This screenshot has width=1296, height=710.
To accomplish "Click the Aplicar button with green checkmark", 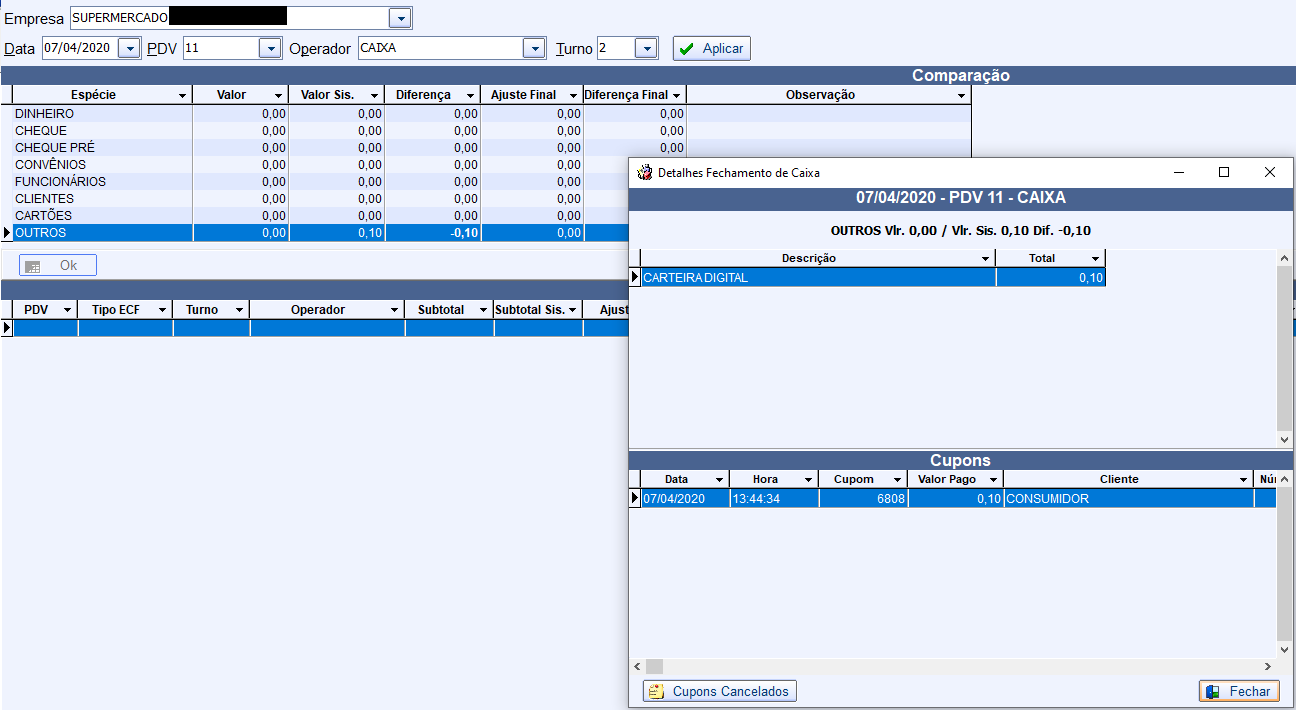I will pyautogui.click(x=711, y=48).
